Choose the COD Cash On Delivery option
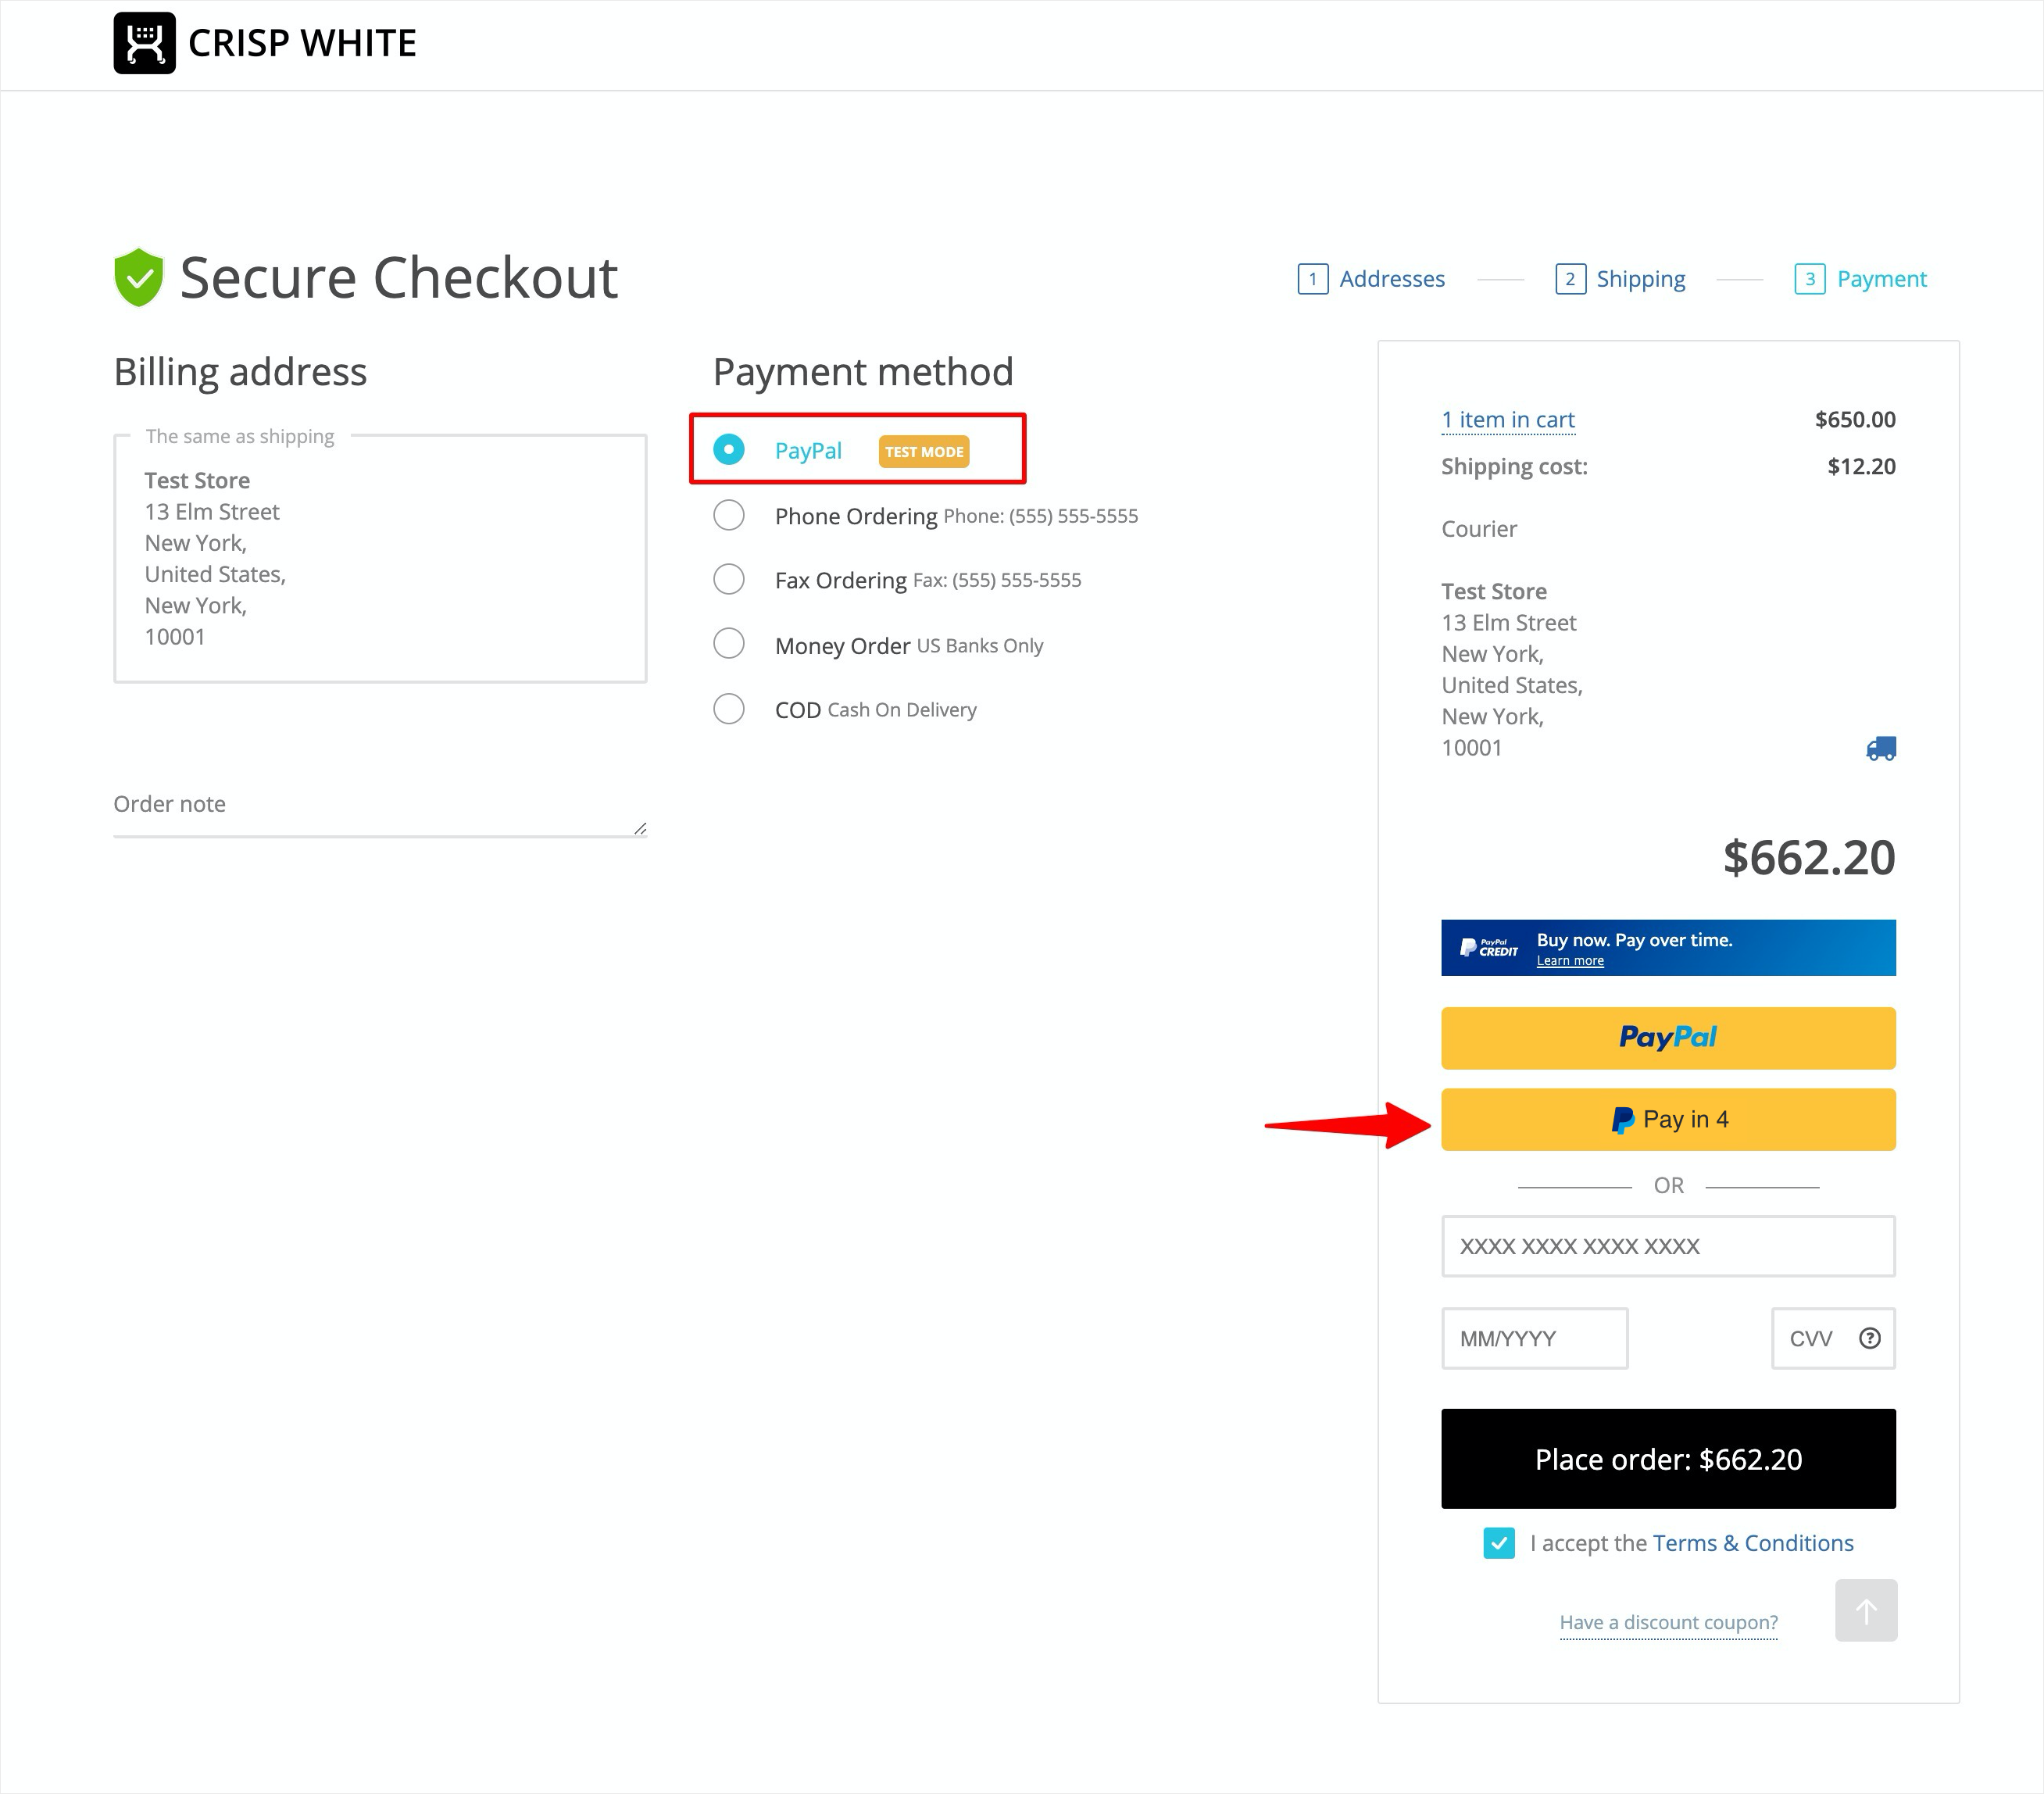 [729, 709]
